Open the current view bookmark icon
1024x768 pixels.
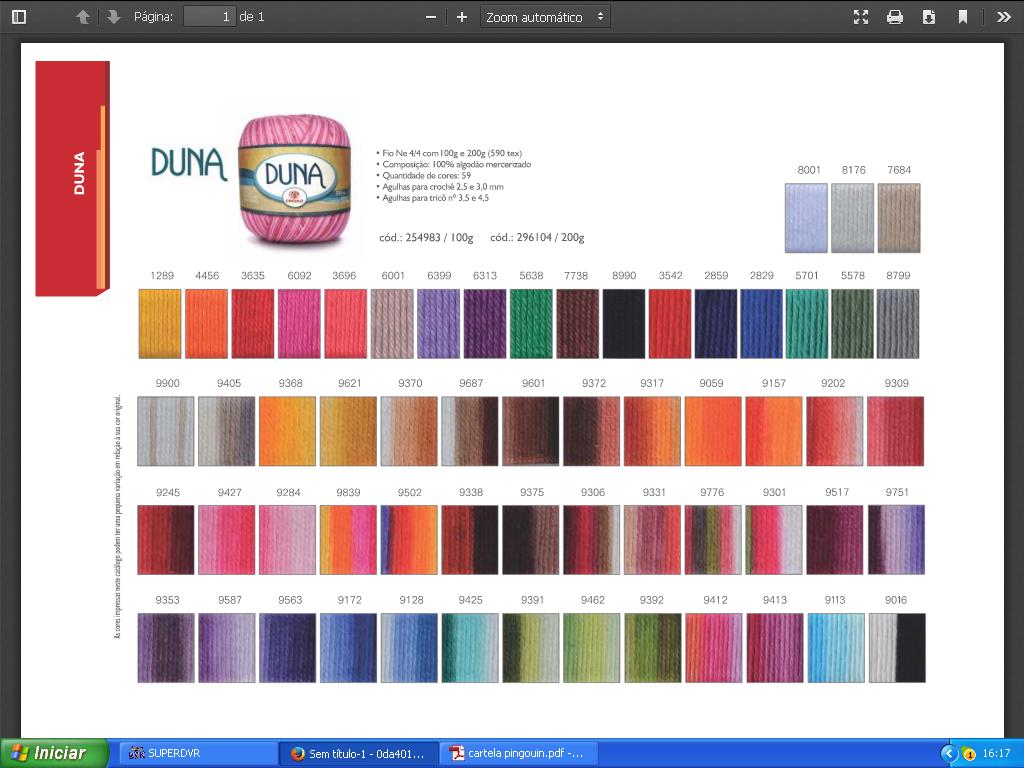(x=963, y=17)
